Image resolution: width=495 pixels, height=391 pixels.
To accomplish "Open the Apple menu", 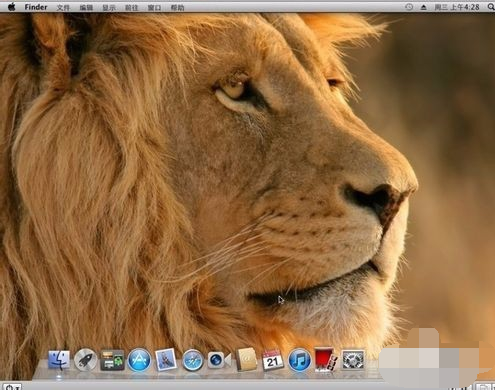I will coord(12,7).
